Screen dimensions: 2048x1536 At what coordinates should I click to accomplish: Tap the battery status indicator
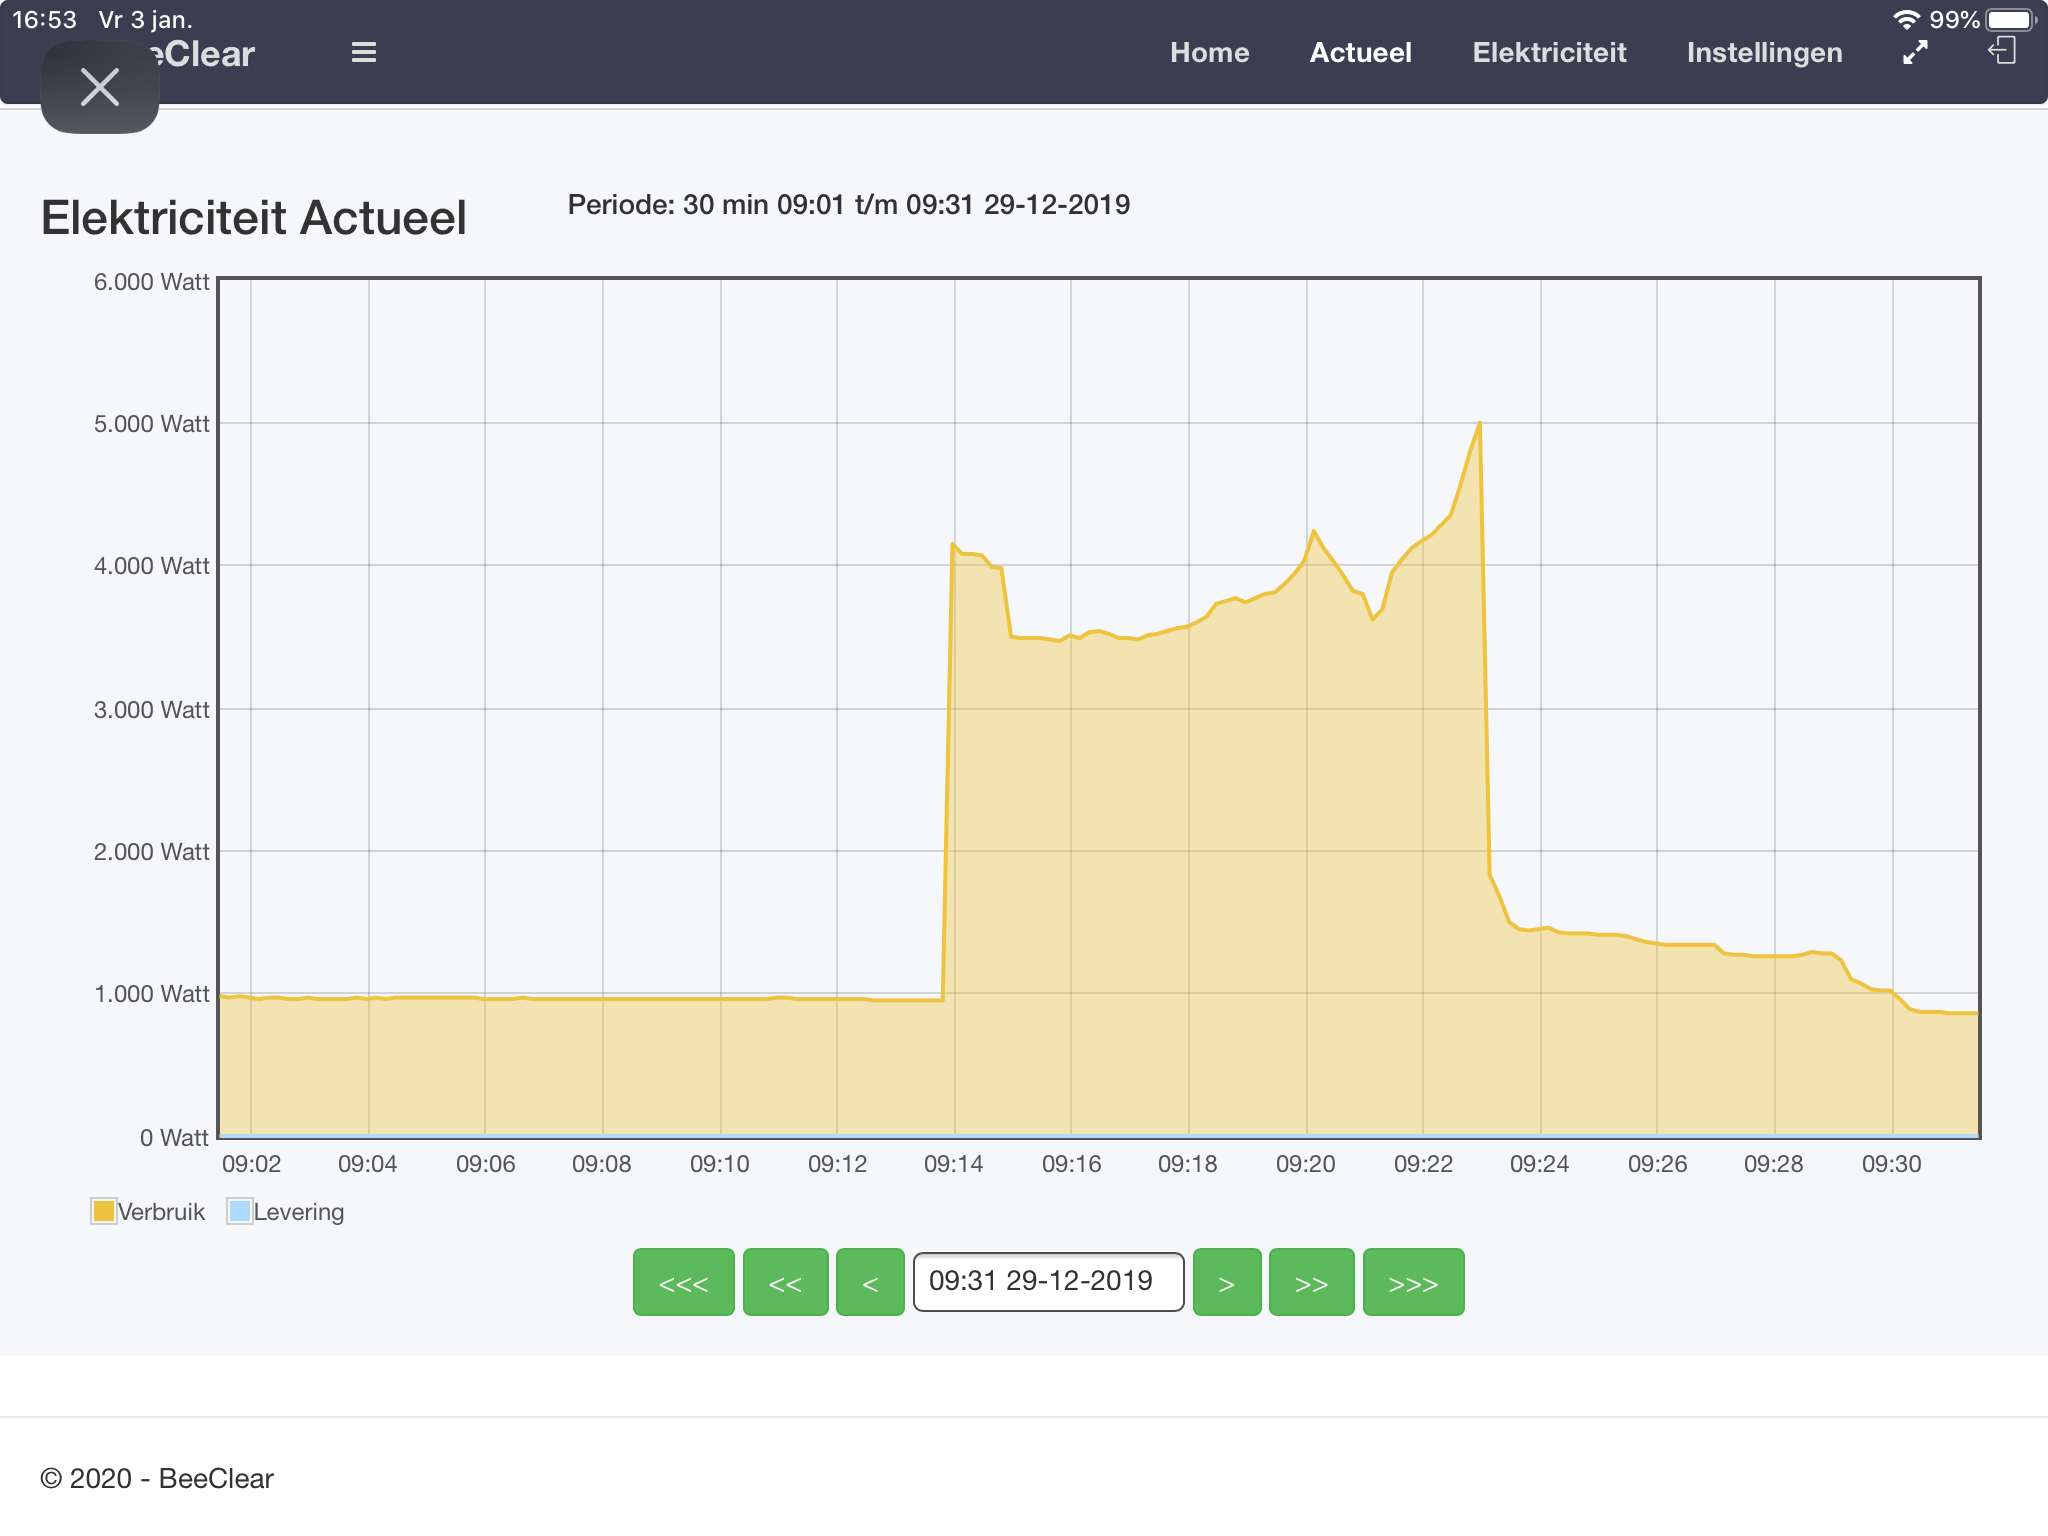click(2011, 20)
